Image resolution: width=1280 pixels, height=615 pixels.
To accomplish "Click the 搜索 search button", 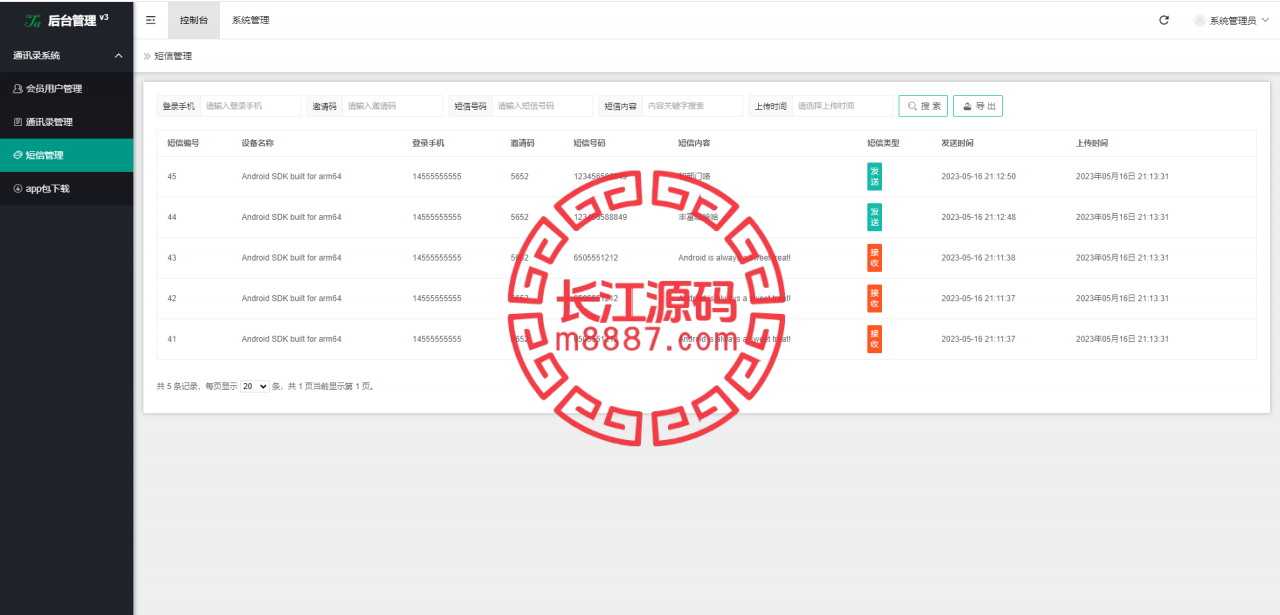I will 923,106.
